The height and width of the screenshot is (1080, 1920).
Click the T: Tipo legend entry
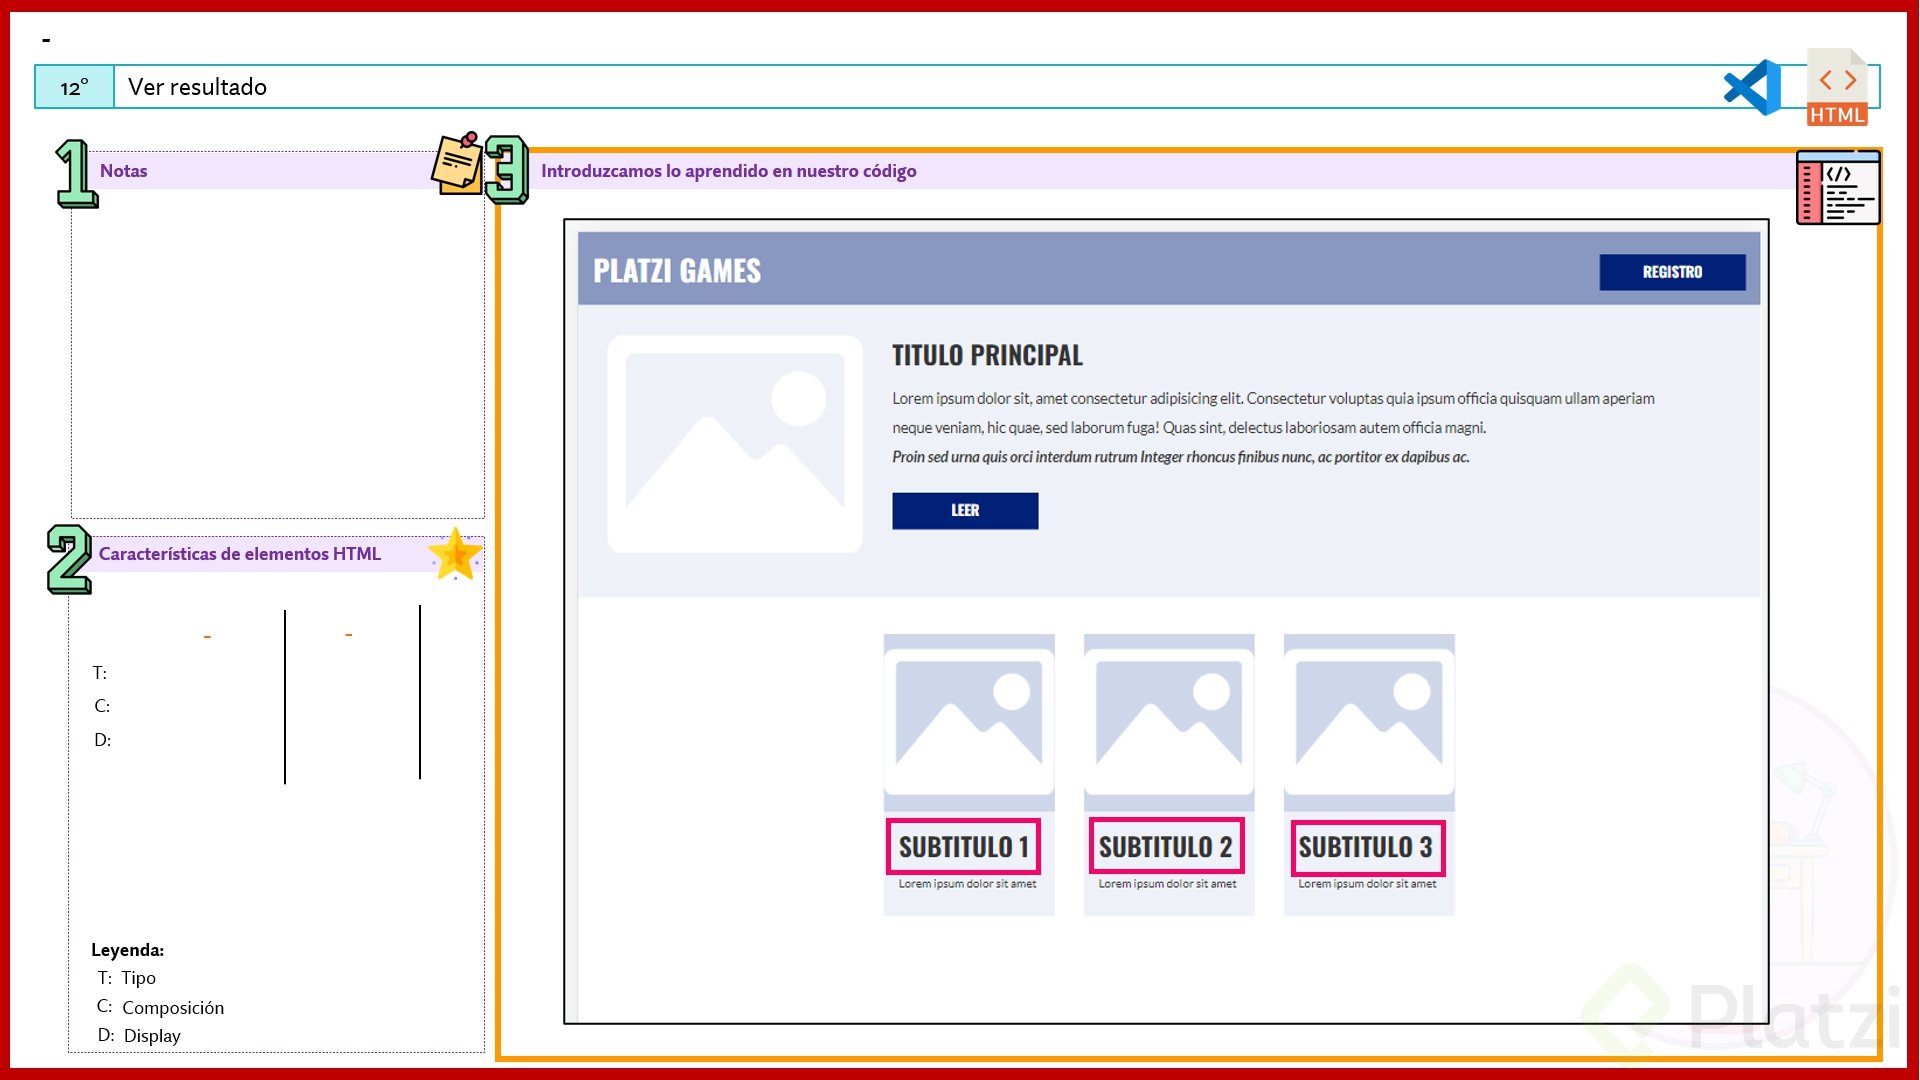[x=127, y=978]
